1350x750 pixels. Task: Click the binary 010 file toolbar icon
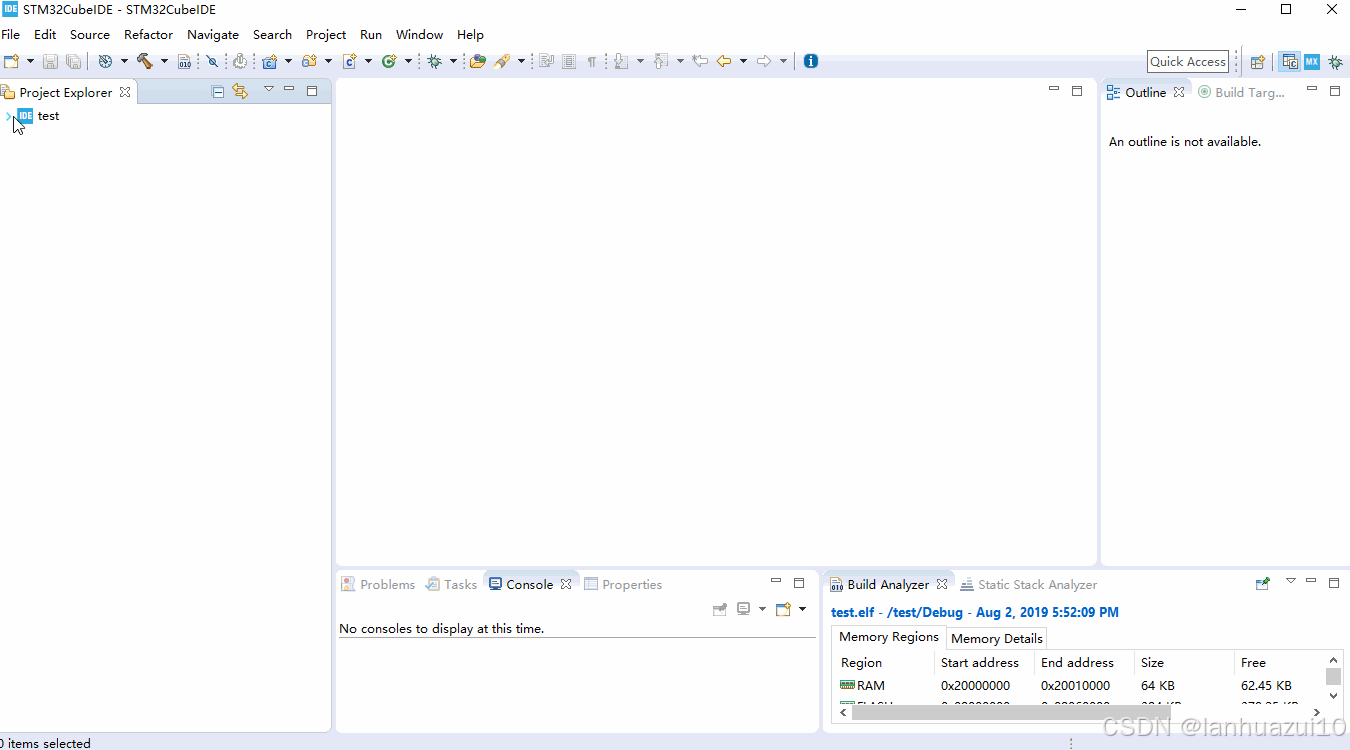tap(185, 61)
